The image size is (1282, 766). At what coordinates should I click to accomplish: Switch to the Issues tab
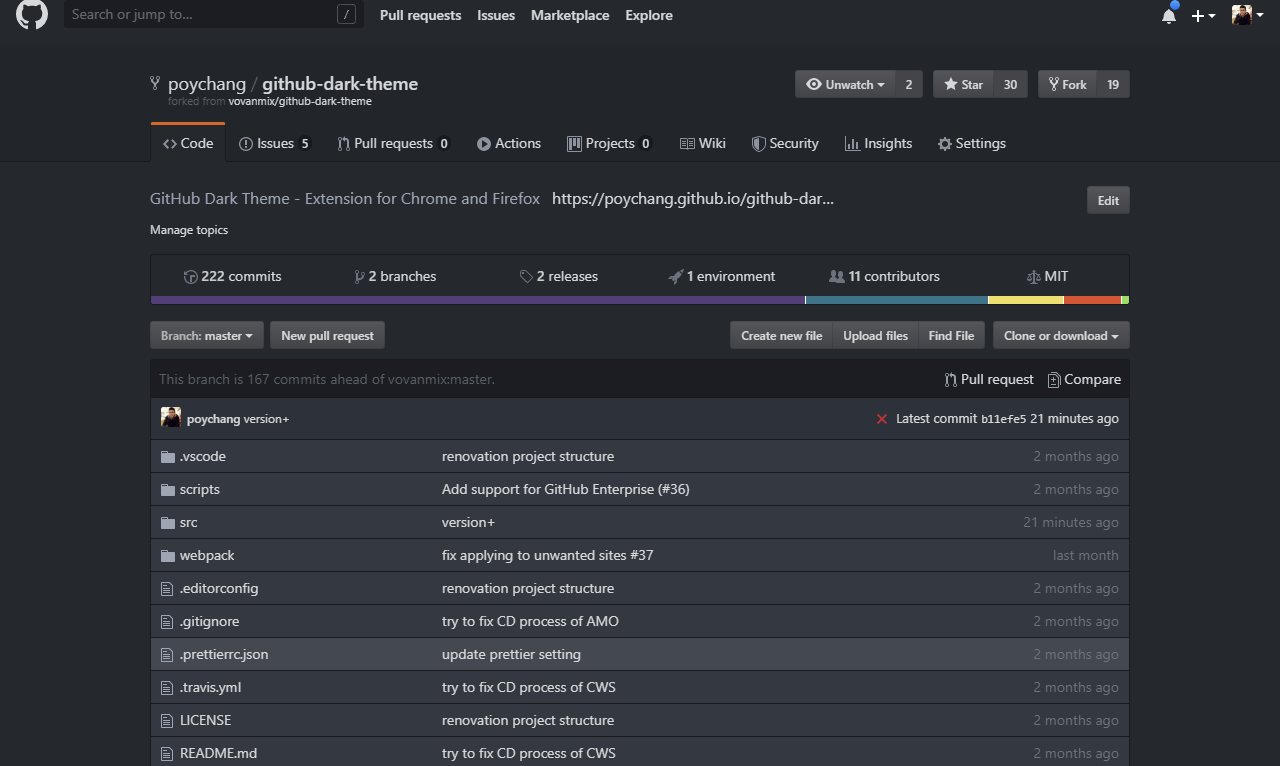pyautogui.click(x=274, y=143)
